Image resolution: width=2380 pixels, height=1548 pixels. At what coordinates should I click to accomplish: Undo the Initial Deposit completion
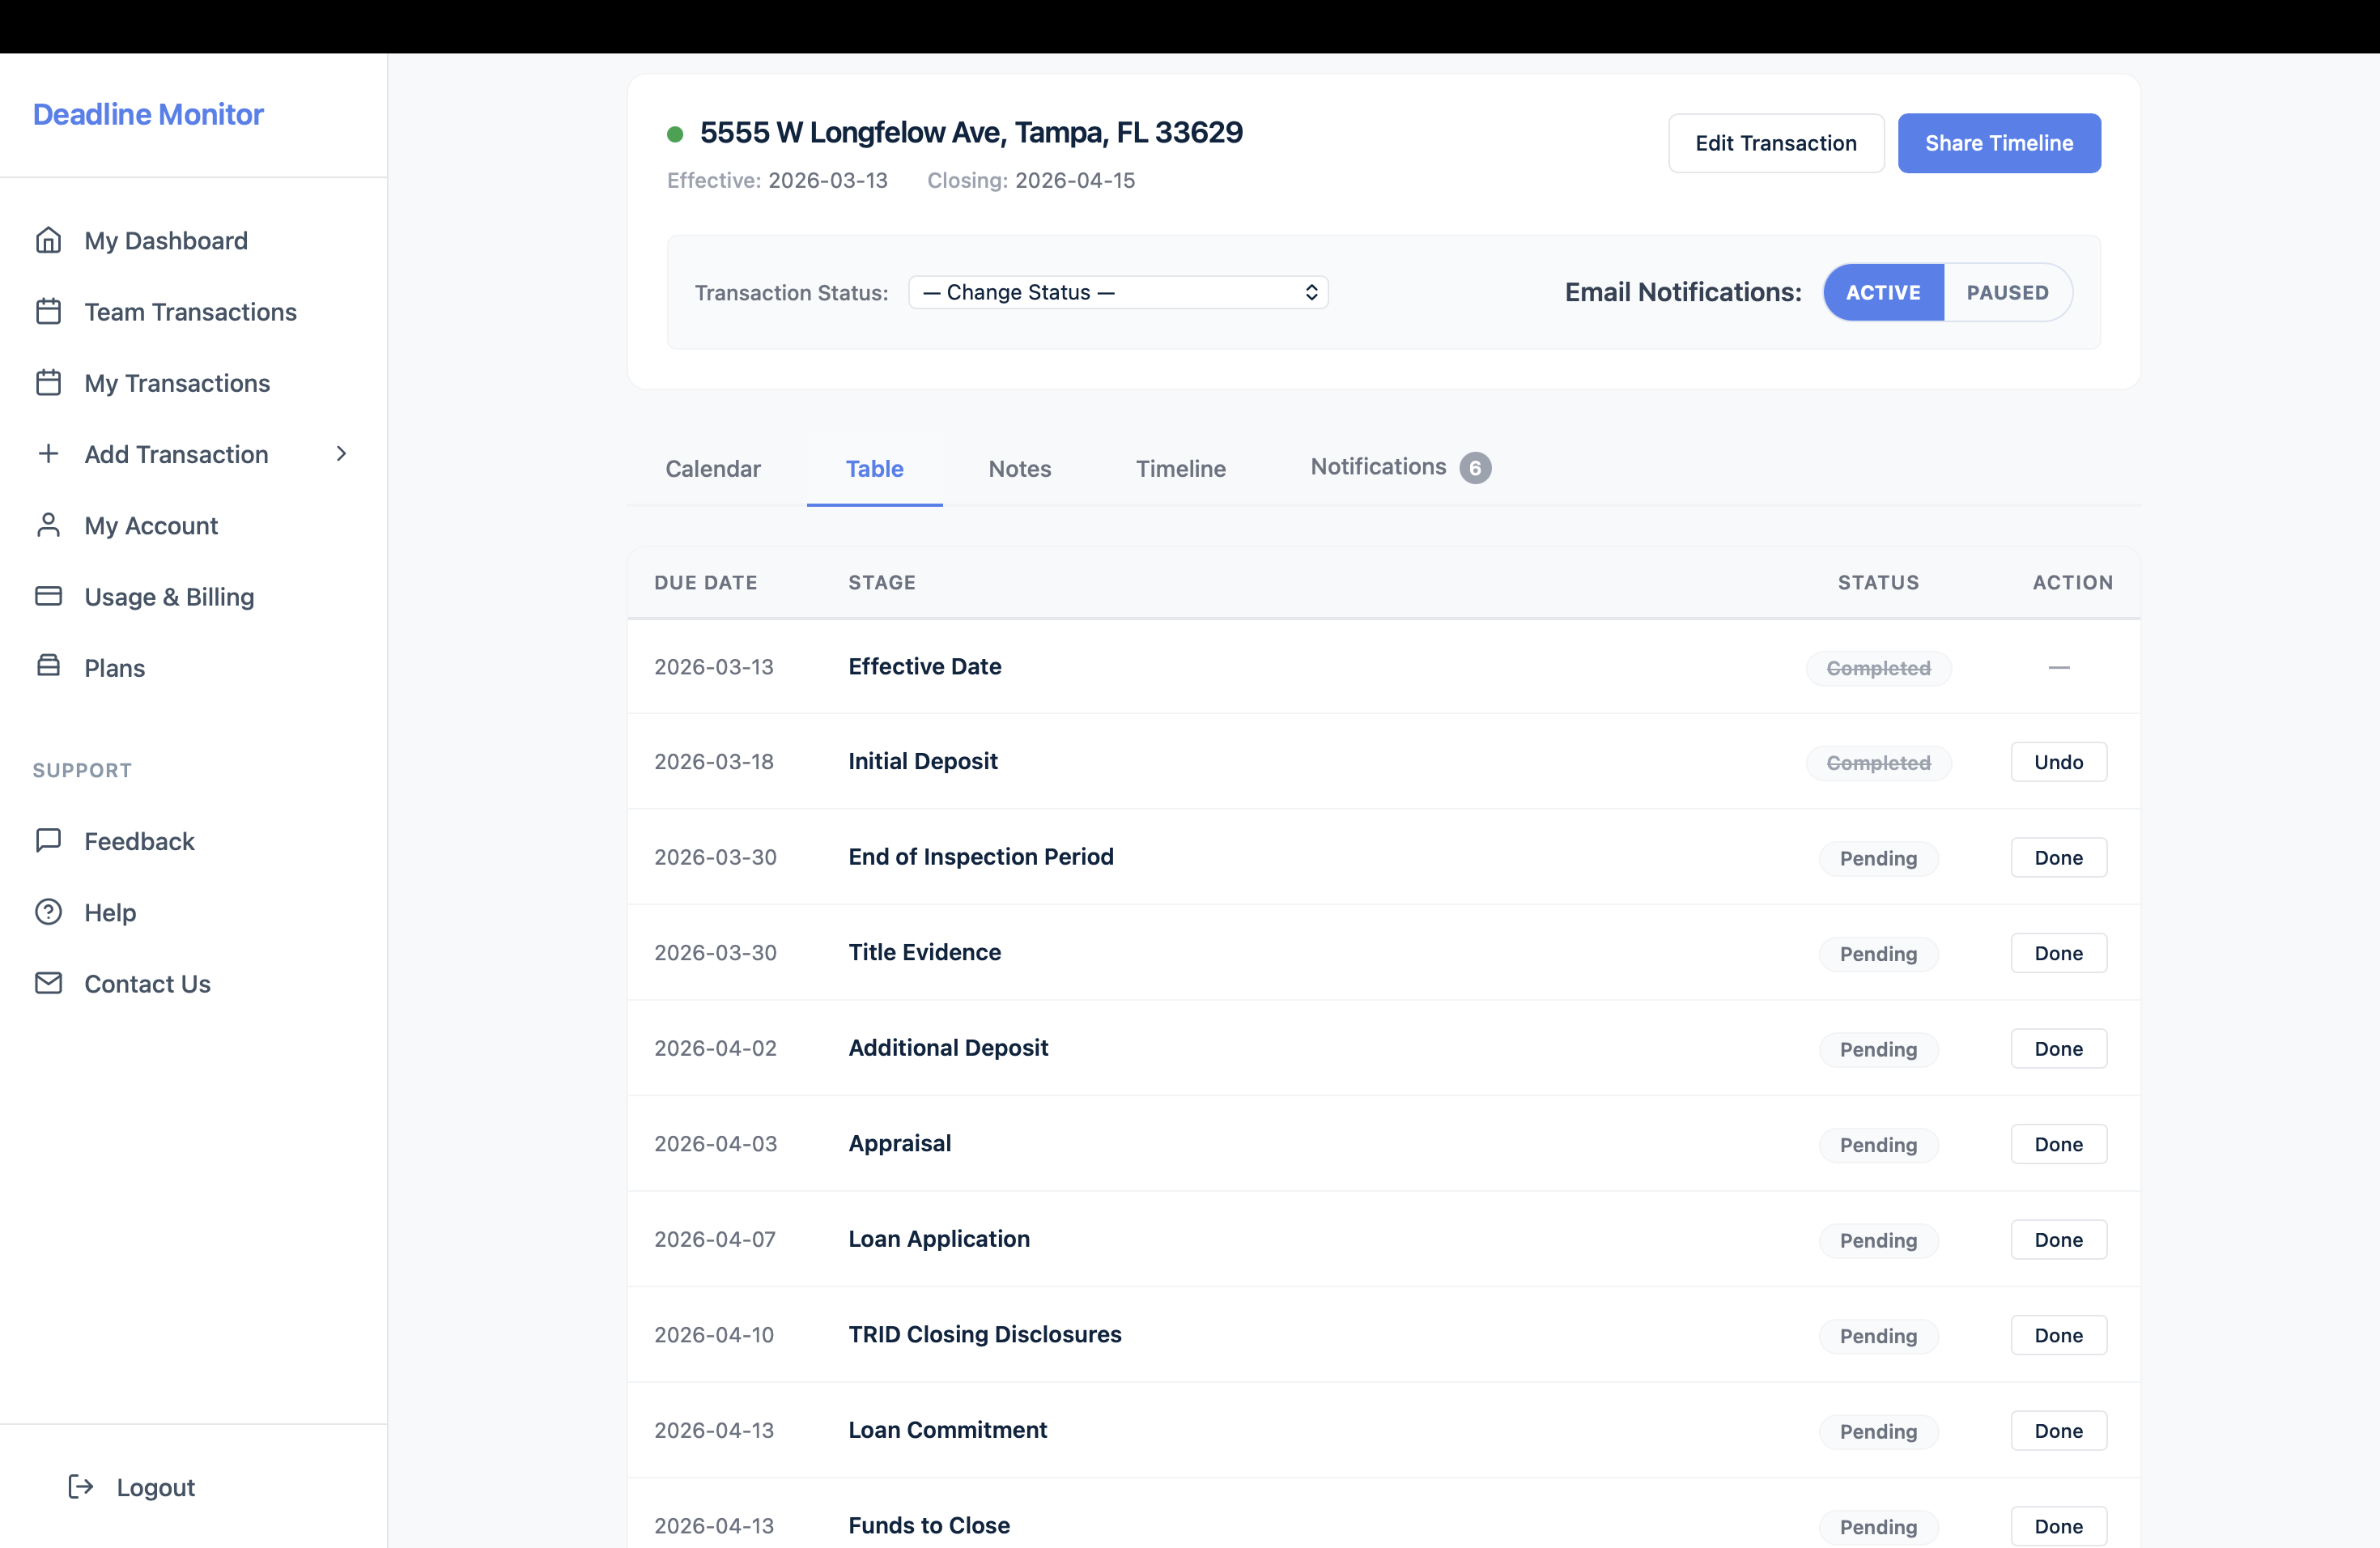2058,762
